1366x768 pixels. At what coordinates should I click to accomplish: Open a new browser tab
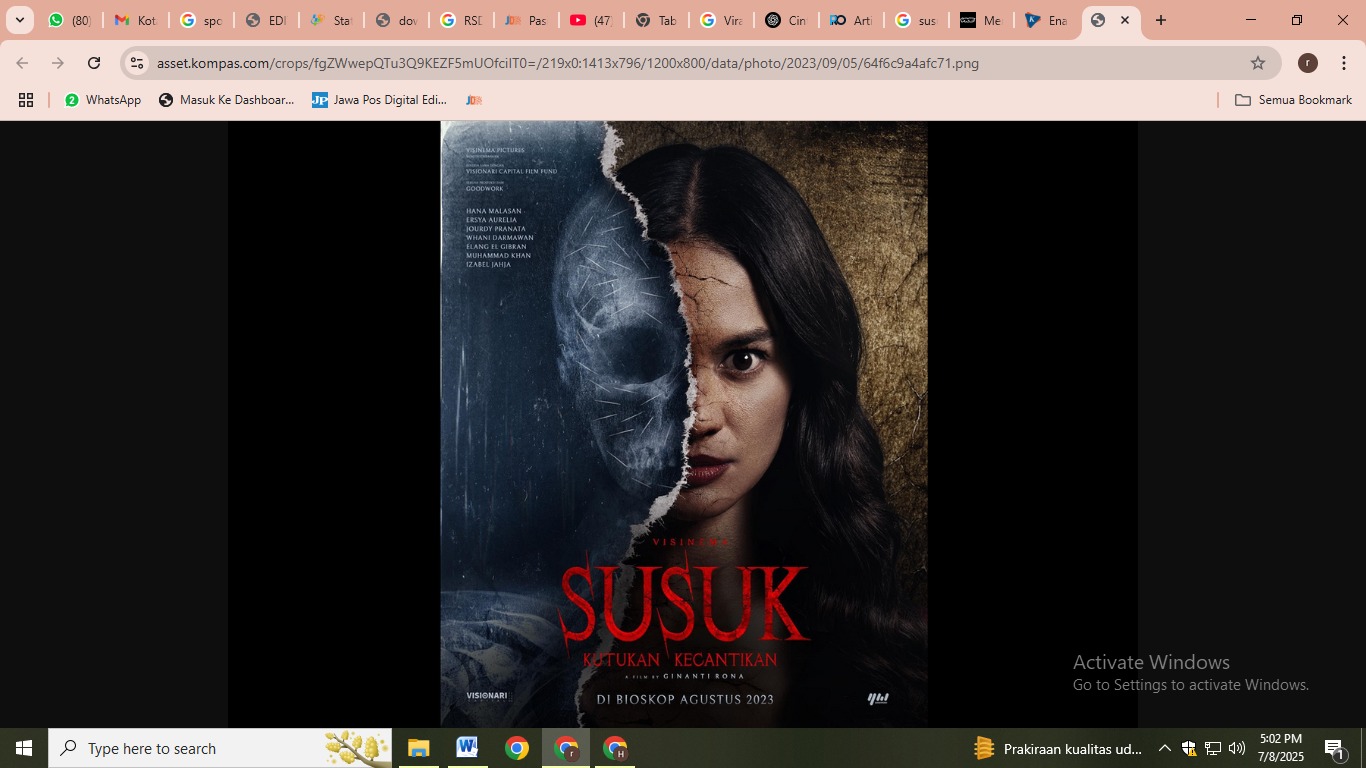pyautogui.click(x=1160, y=20)
